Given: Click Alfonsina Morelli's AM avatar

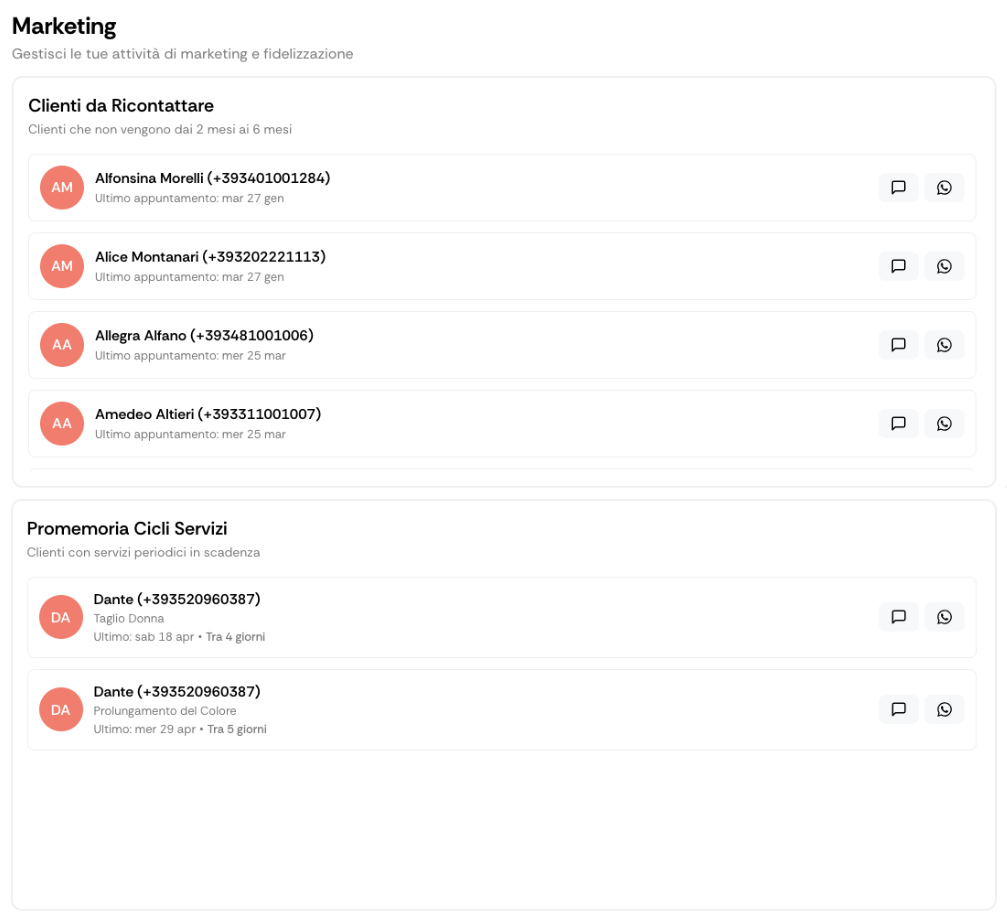Looking at the screenshot, I should [62, 187].
